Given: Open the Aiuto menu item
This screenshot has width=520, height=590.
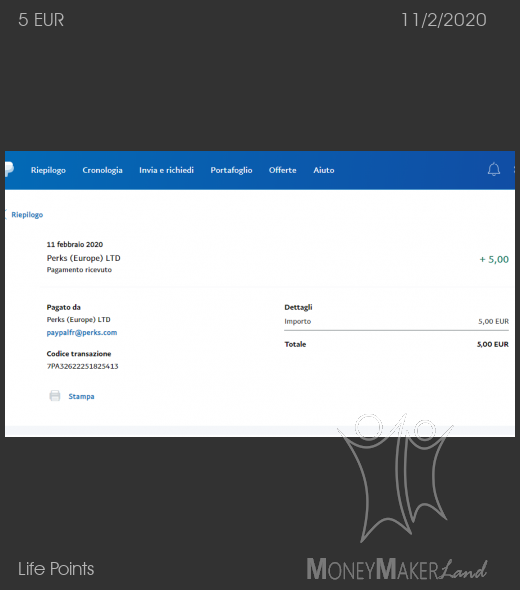Looking at the screenshot, I should point(324,170).
